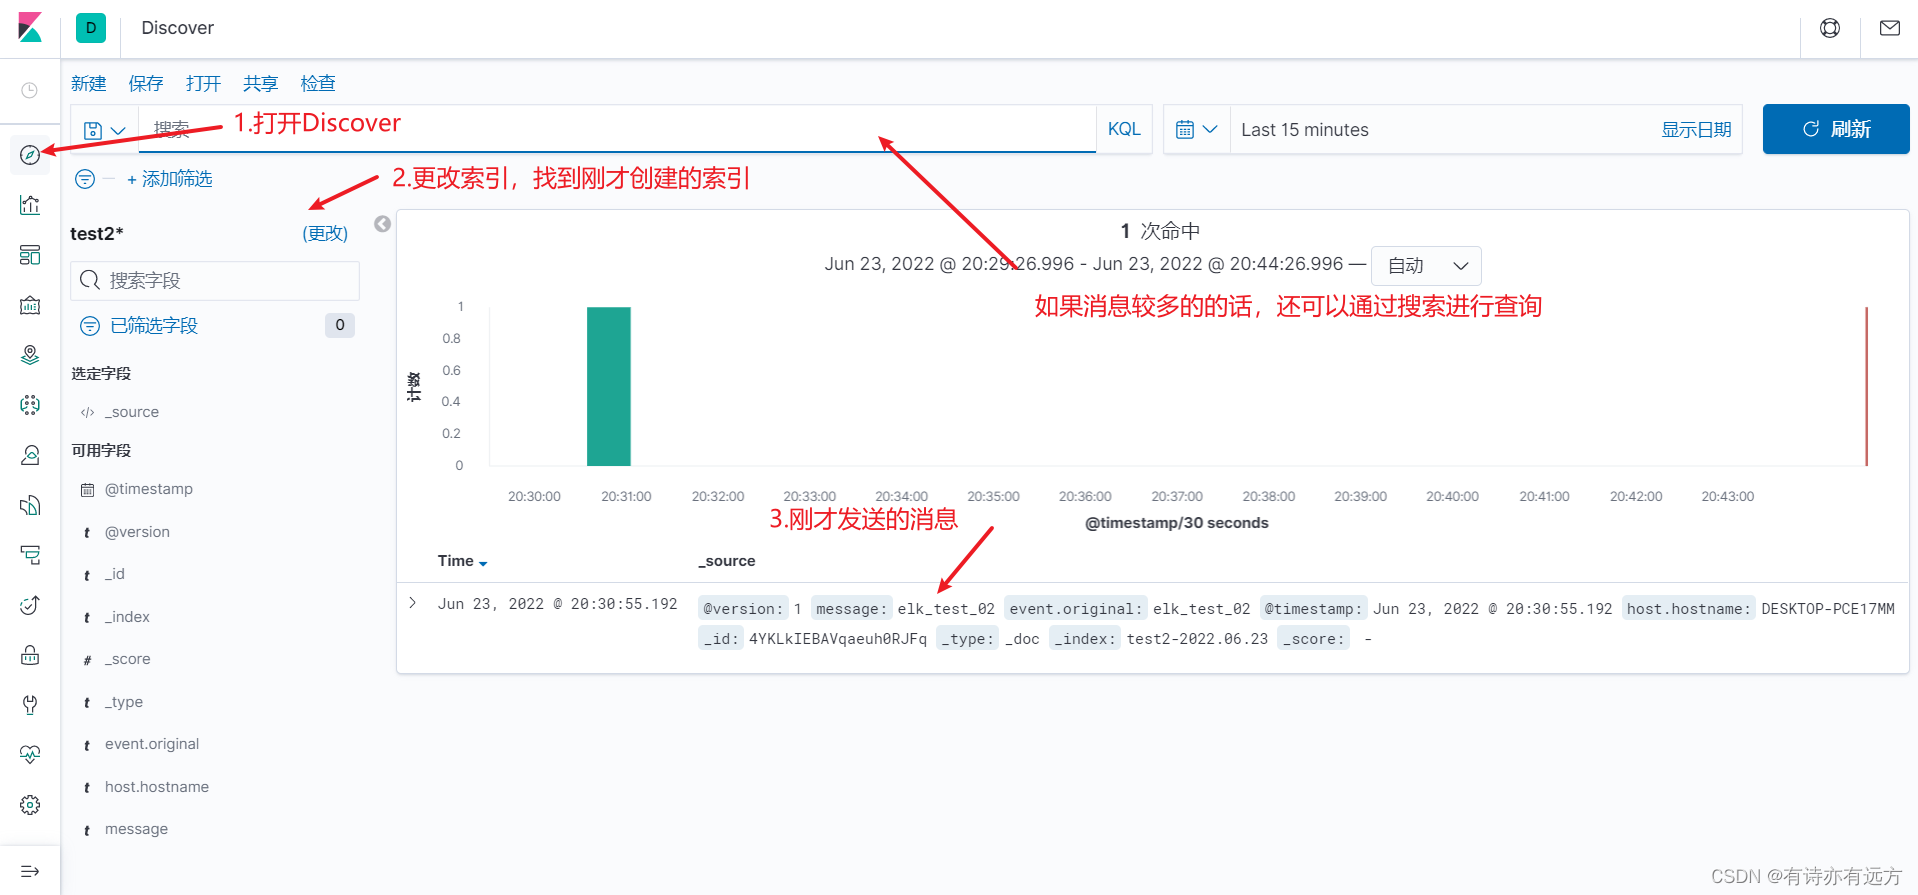Click Last 15 minutes time range
Screen dimensions: 1918x895
coord(1305,130)
